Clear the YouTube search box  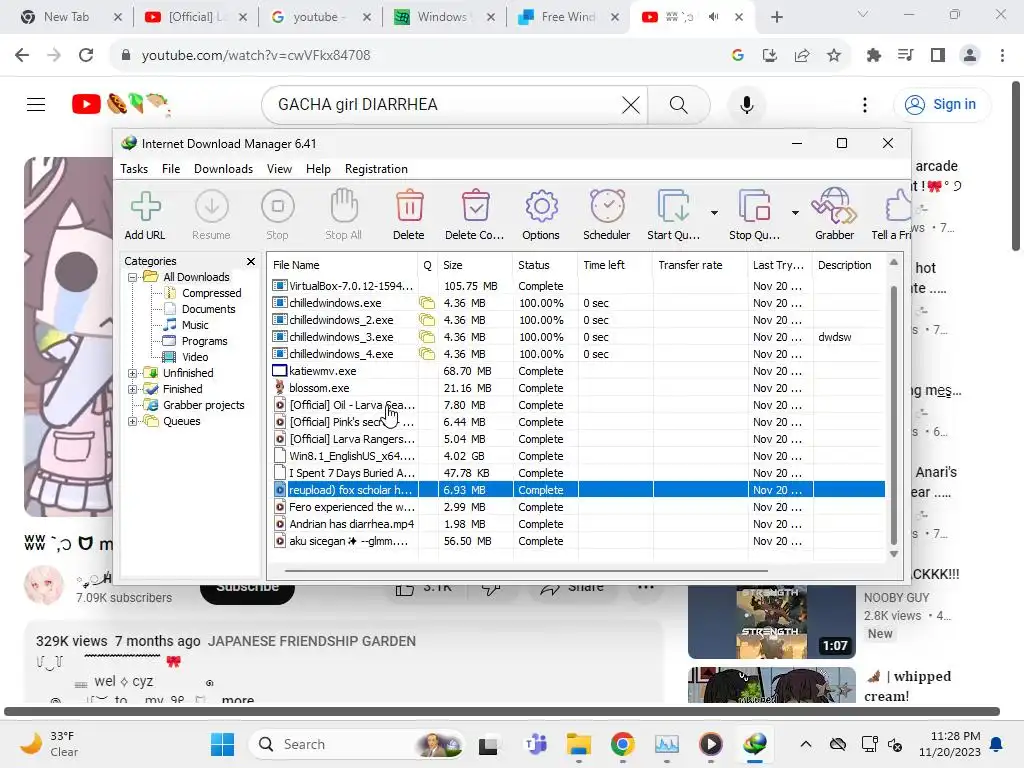tap(631, 104)
